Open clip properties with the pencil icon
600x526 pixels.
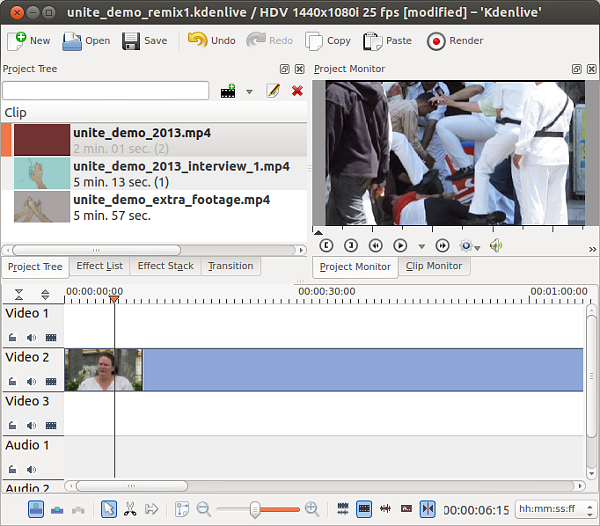(x=273, y=91)
